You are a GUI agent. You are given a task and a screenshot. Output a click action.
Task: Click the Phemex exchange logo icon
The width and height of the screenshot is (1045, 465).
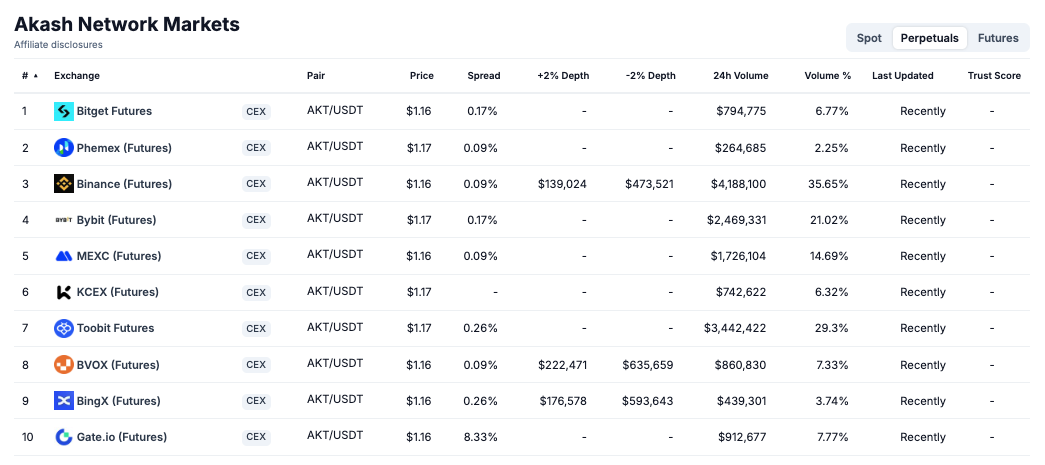point(64,148)
